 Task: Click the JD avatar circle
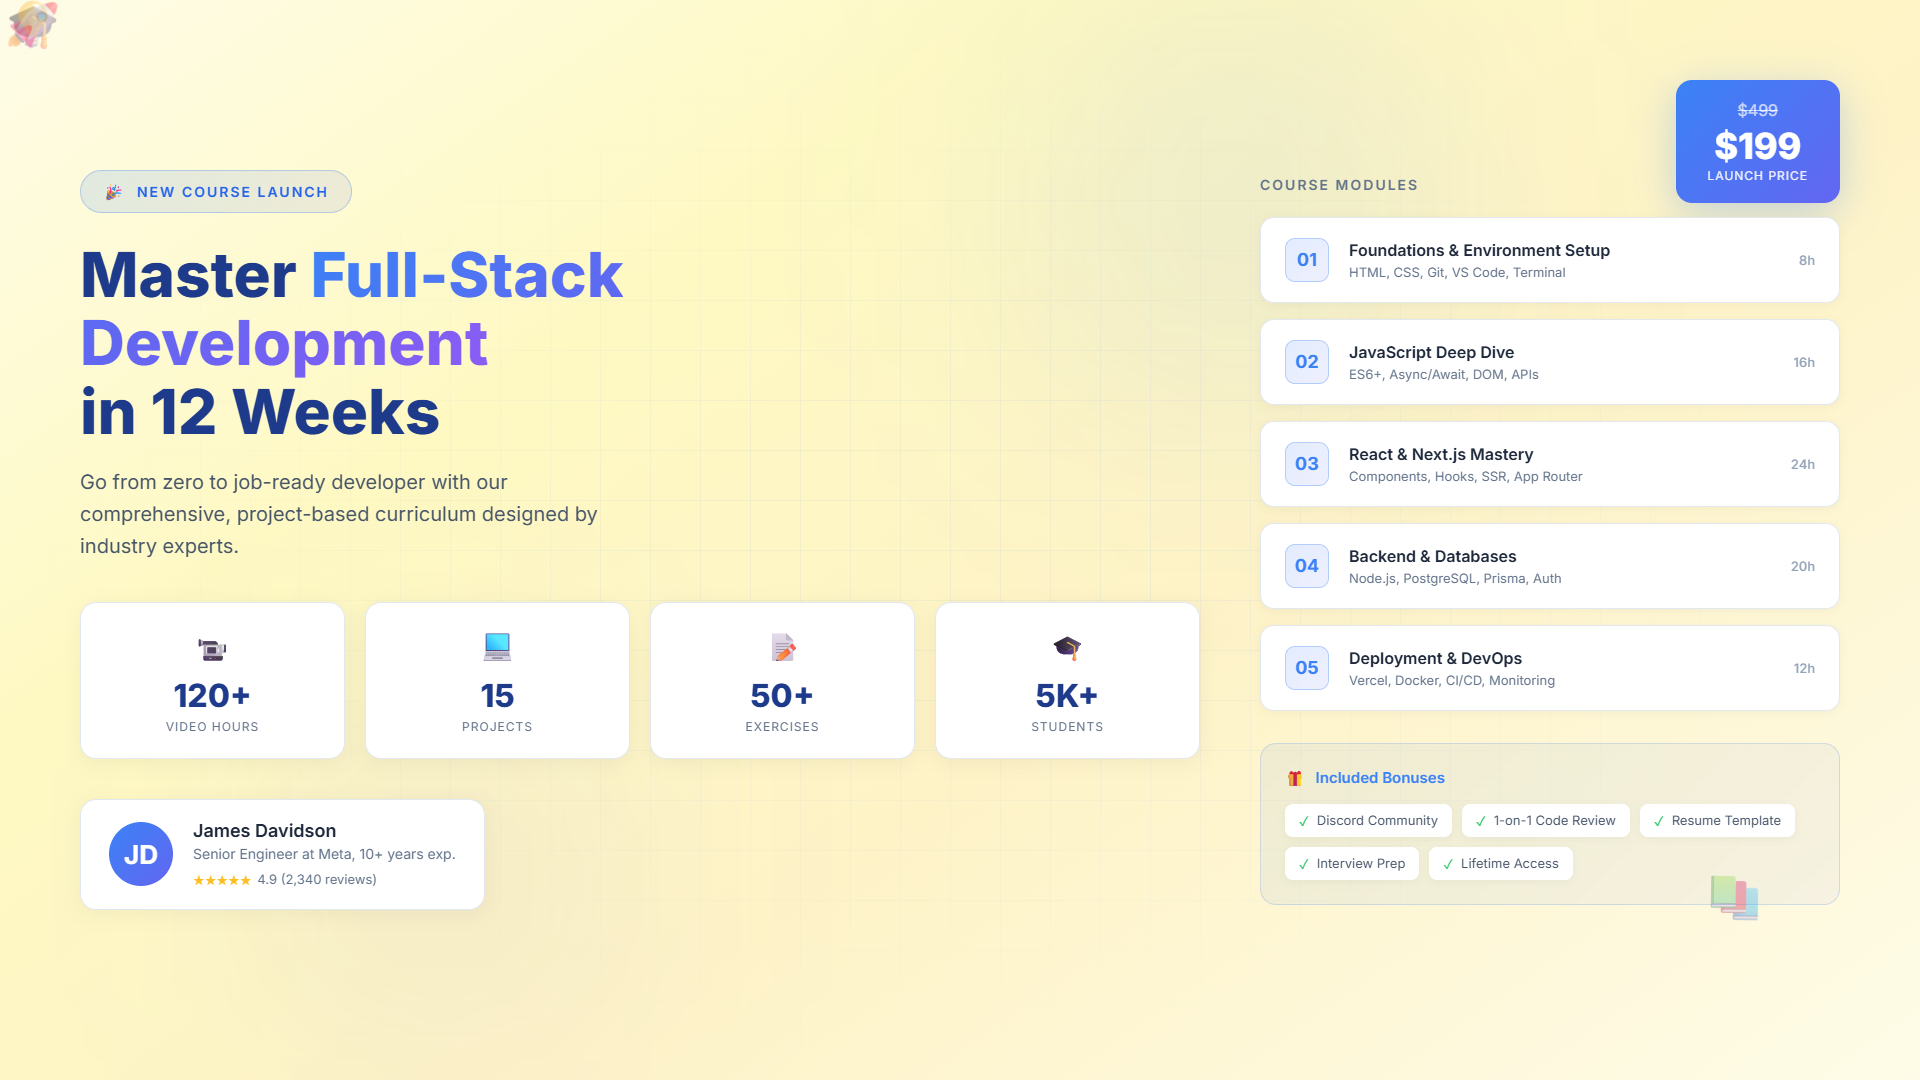click(141, 854)
